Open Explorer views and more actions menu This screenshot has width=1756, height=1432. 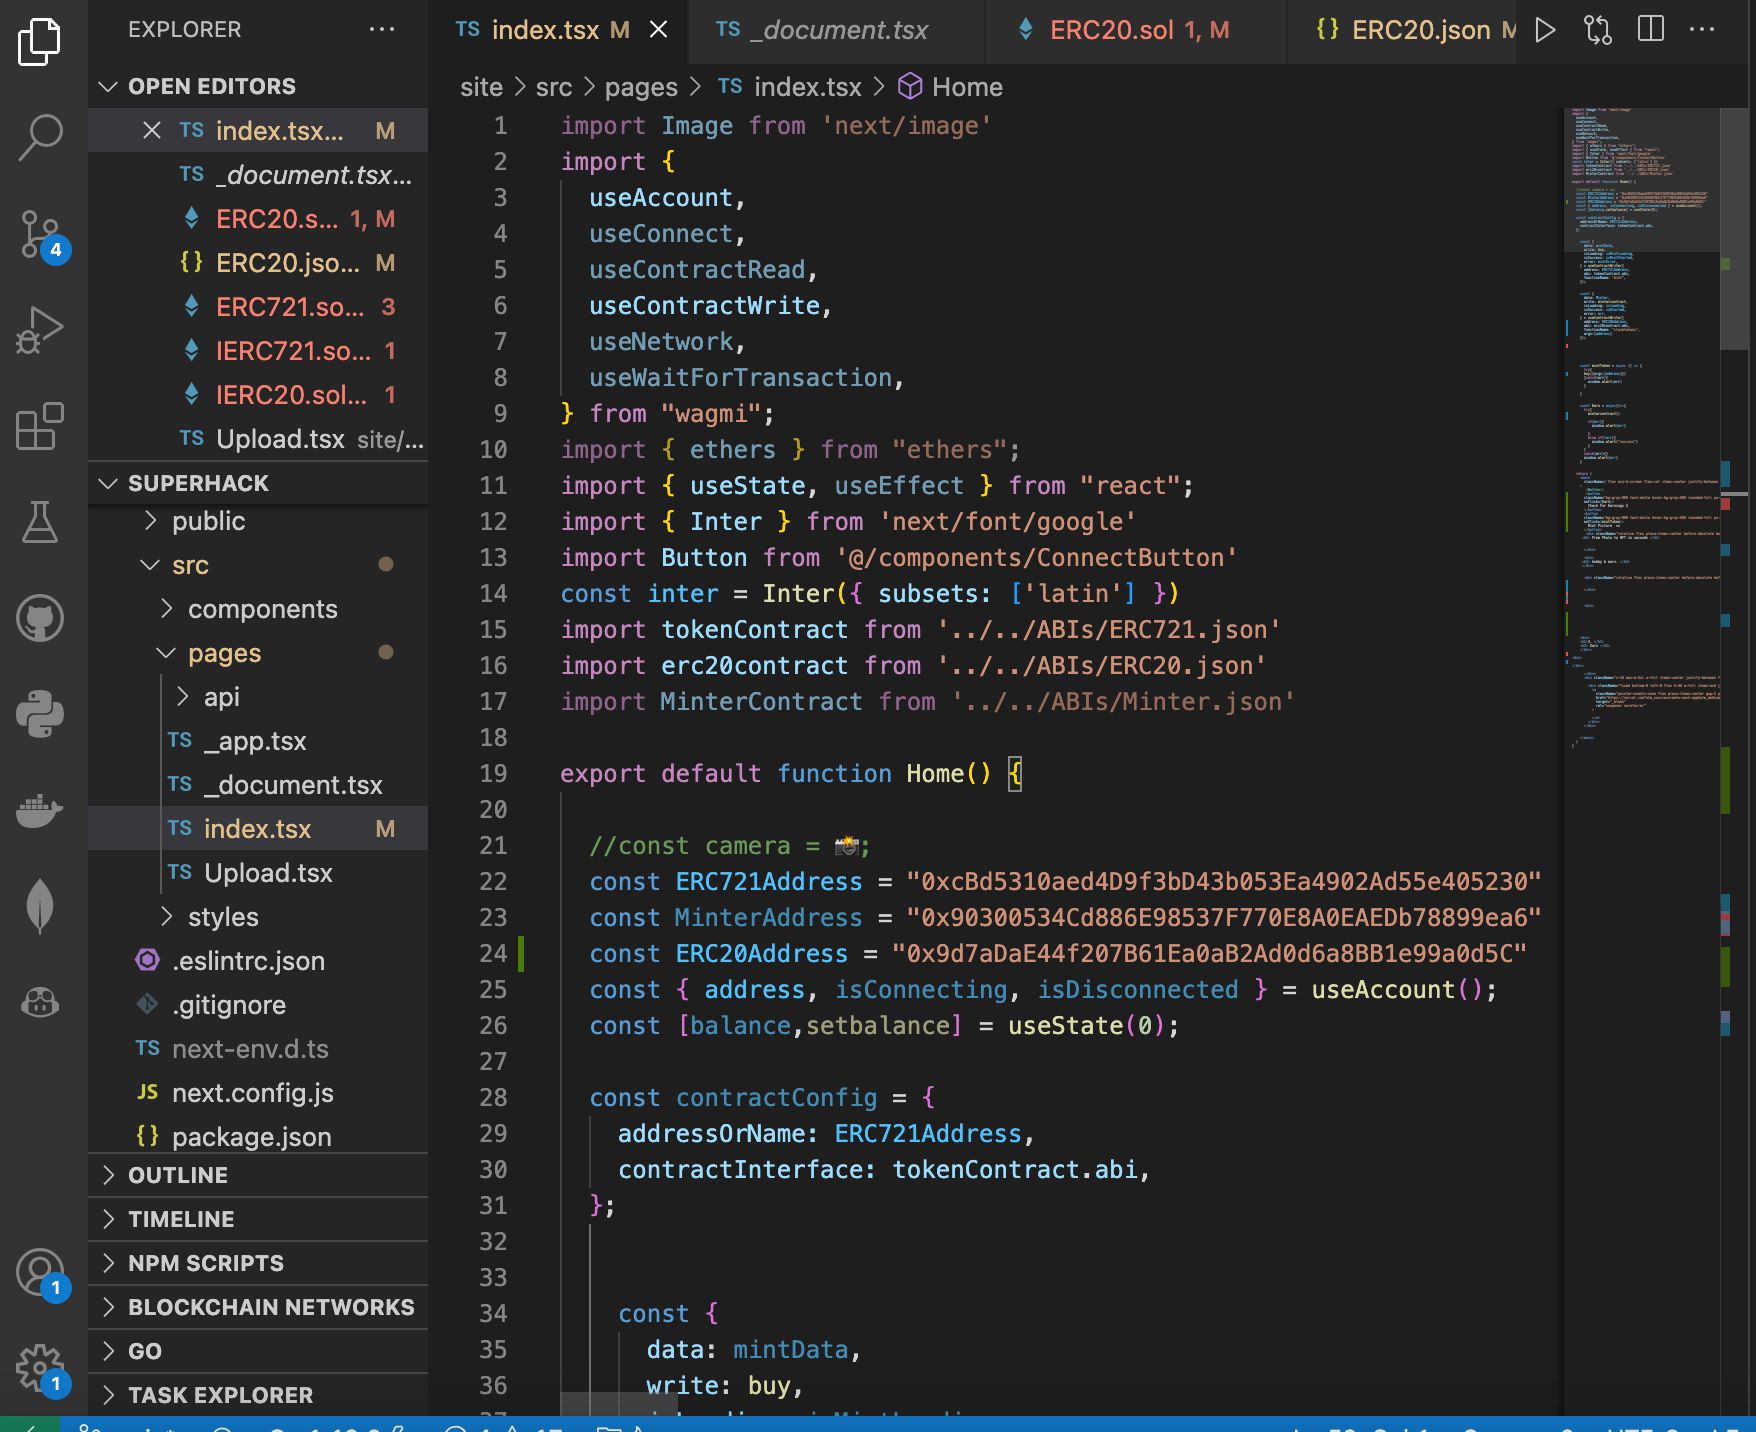tap(382, 30)
